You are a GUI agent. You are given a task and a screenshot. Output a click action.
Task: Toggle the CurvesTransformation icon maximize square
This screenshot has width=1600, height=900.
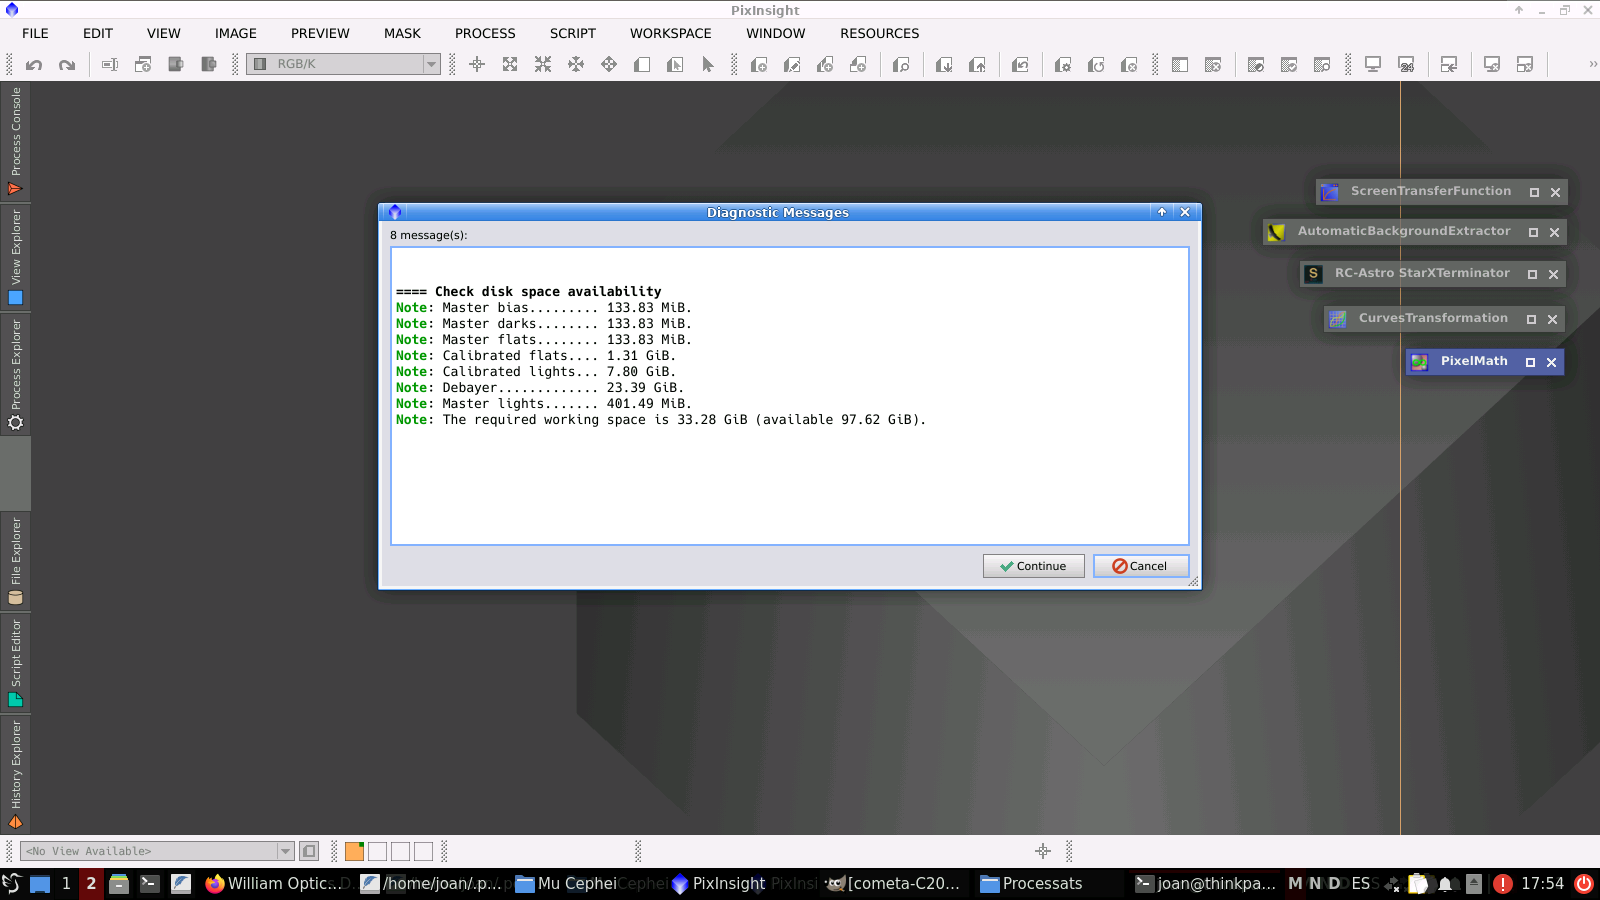tap(1531, 320)
